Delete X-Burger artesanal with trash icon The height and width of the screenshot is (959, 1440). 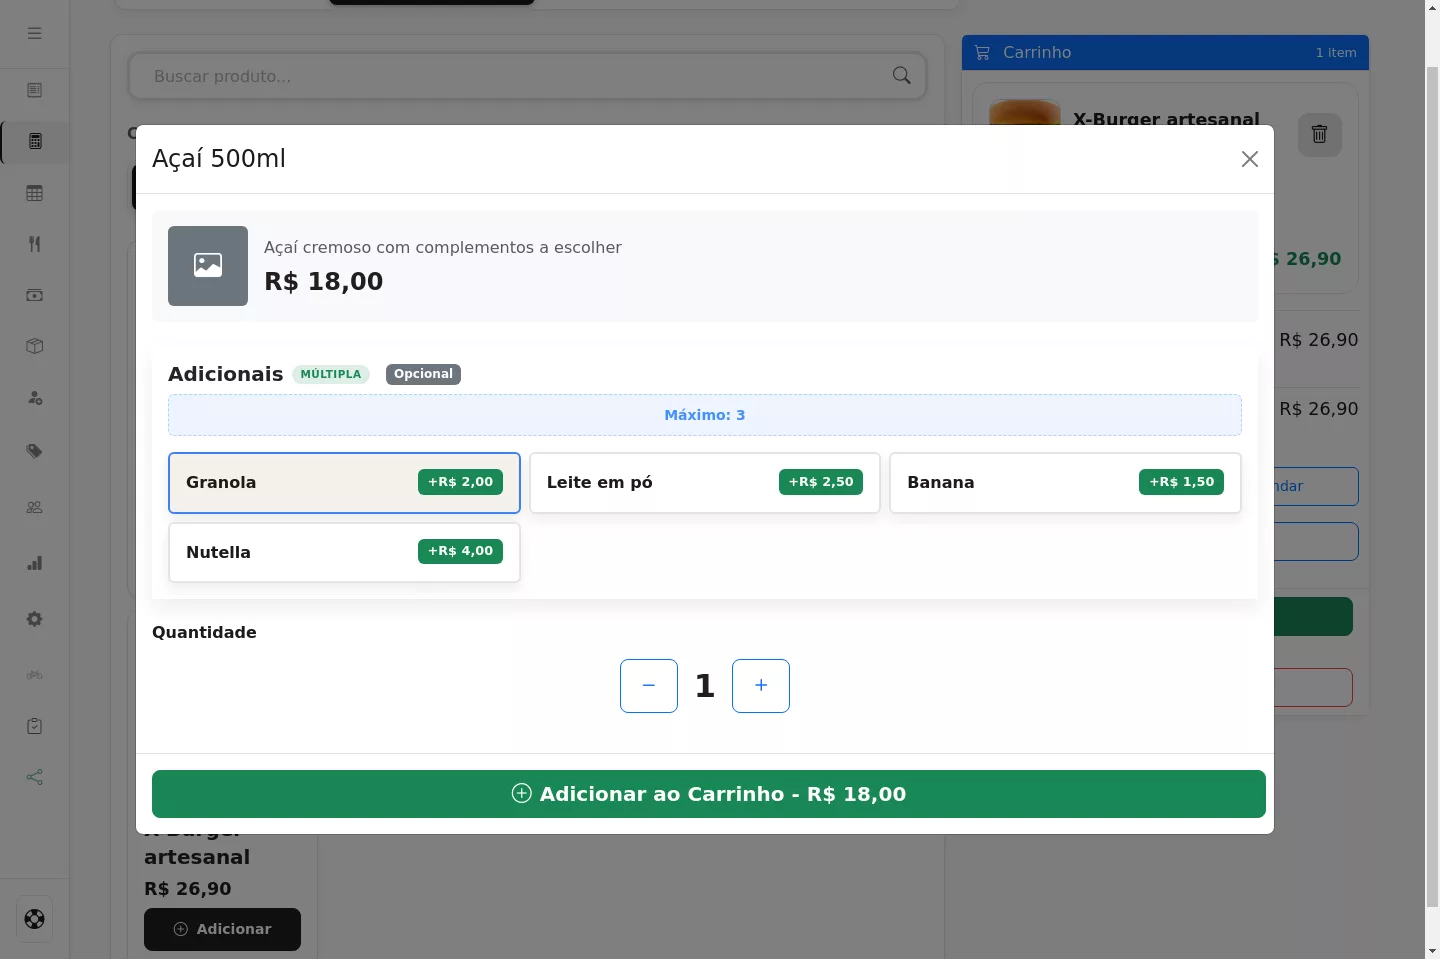[x=1320, y=134]
